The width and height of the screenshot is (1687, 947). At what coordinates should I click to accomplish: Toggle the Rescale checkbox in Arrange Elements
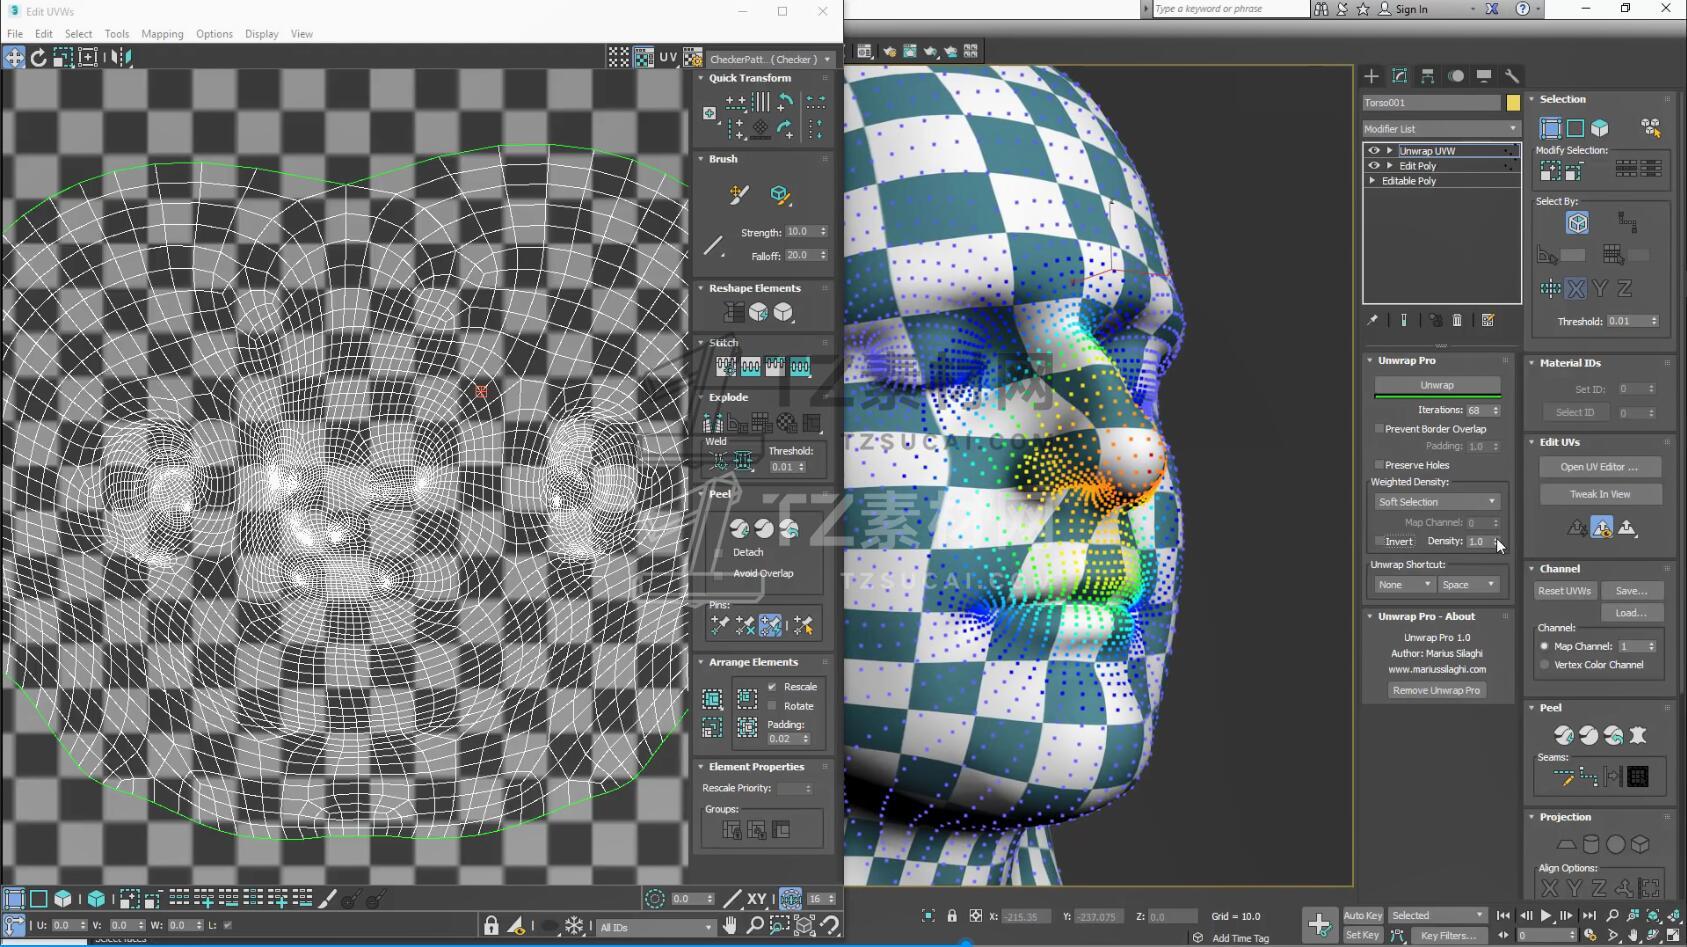point(772,687)
